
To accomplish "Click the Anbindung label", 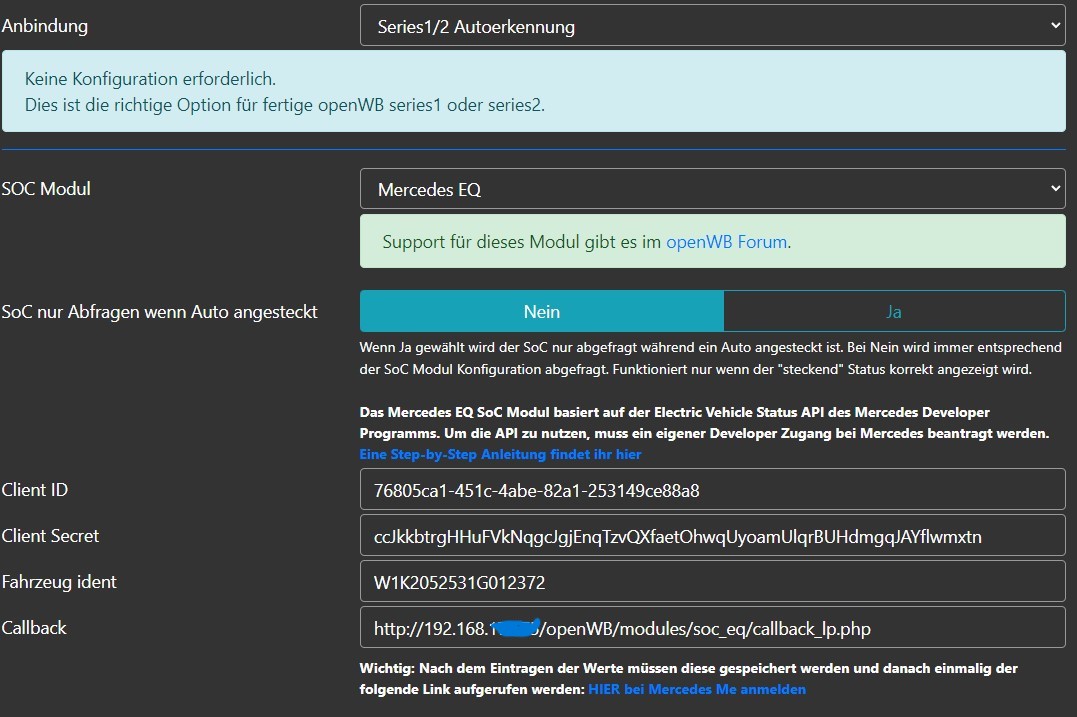I will 45,26.
